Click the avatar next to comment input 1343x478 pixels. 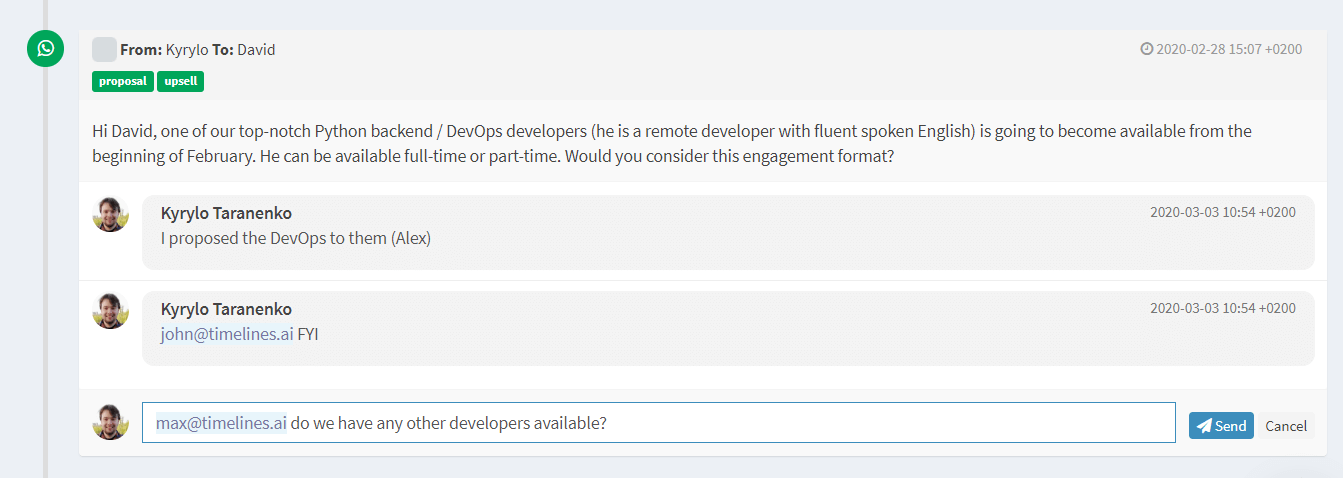click(111, 422)
